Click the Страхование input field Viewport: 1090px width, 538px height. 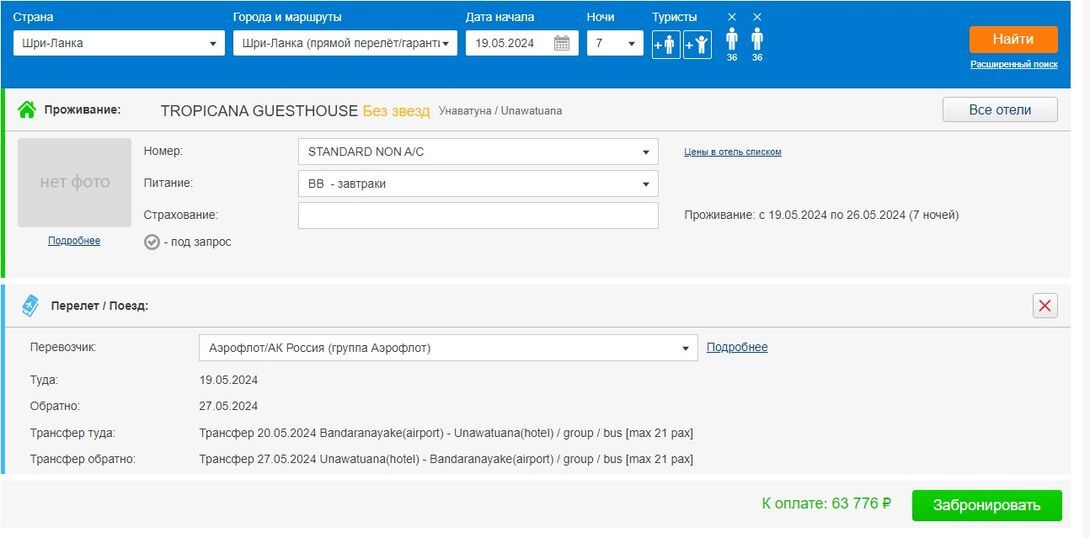click(x=478, y=215)
